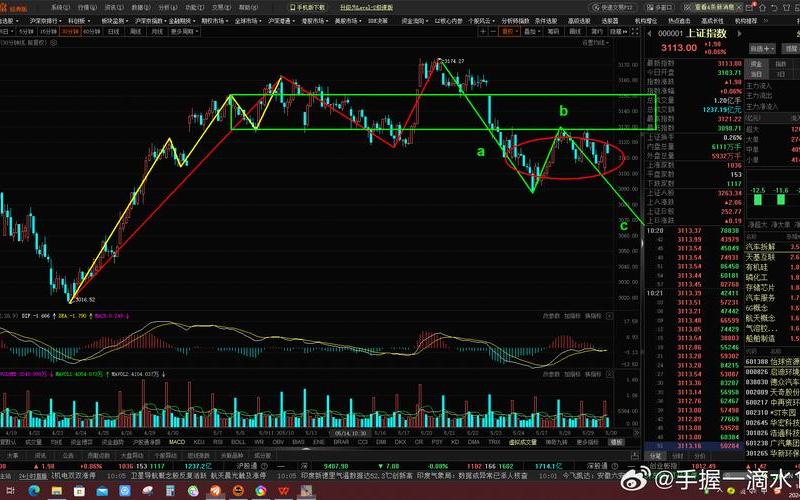
Task: Open quick trade F12 button
Action: (614, 7)
